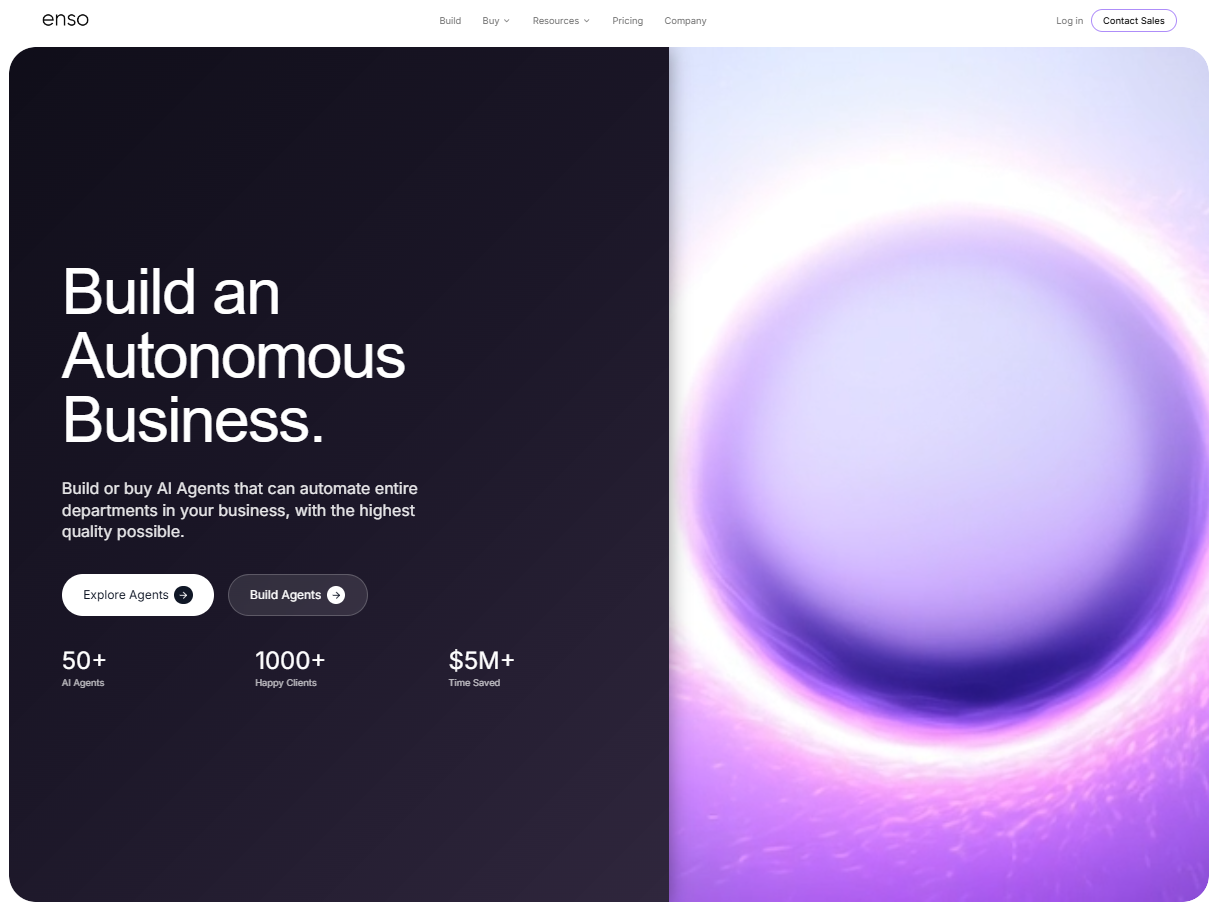
Task: Click the Contact Sales button
Action: point(1134,21)
